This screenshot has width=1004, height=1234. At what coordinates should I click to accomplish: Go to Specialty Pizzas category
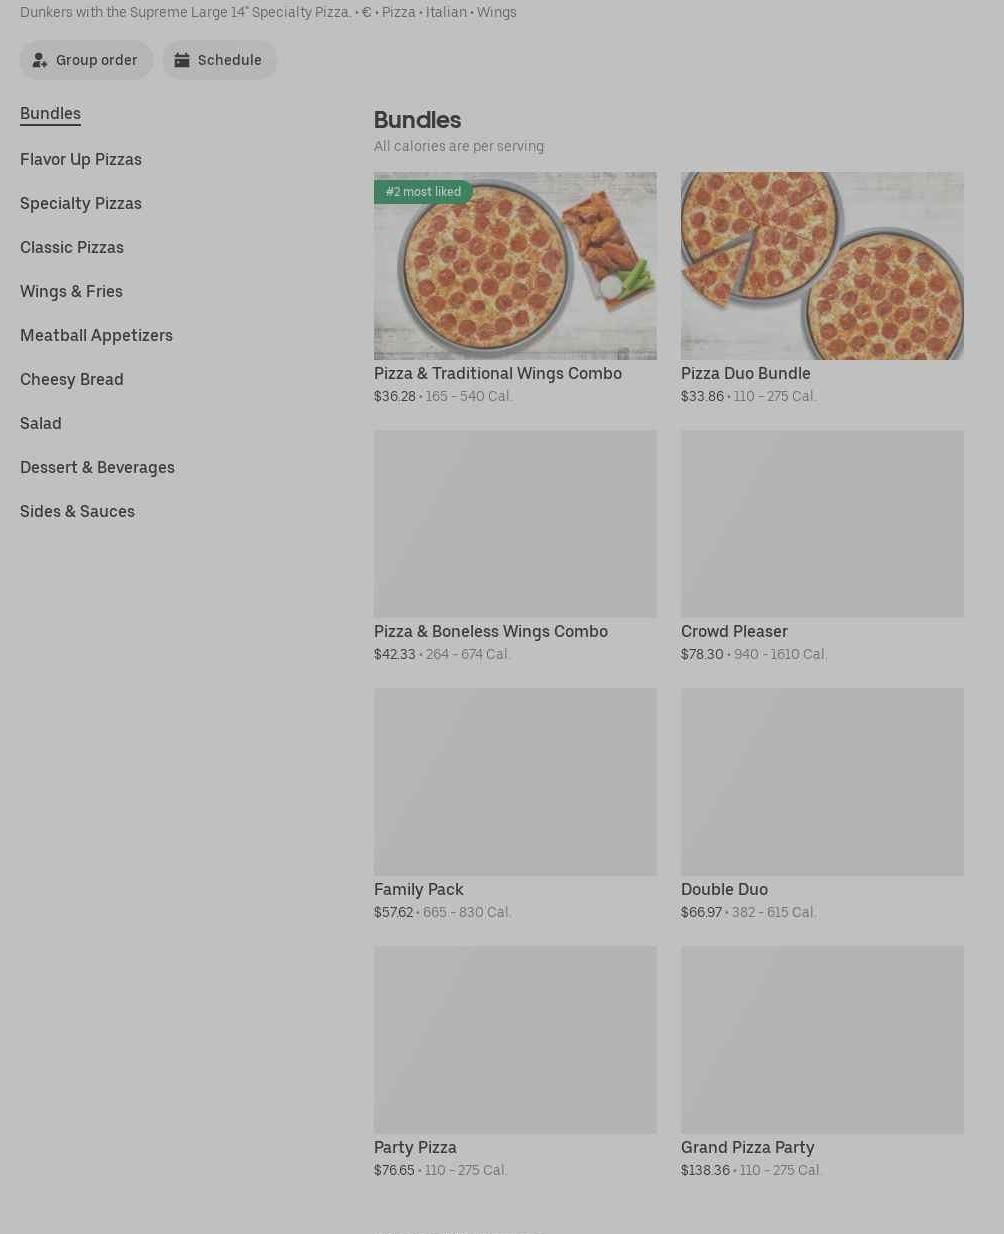[81, 203]
